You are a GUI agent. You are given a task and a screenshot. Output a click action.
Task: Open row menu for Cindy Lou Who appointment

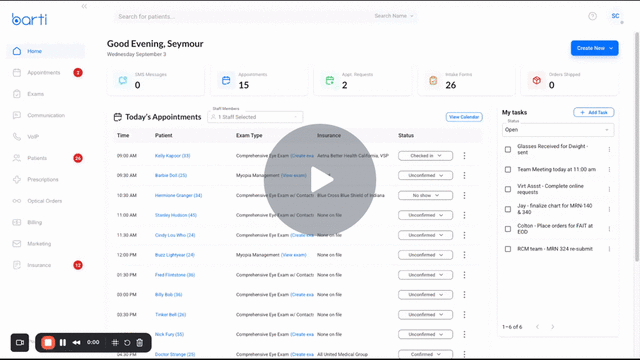click(464, 235)
